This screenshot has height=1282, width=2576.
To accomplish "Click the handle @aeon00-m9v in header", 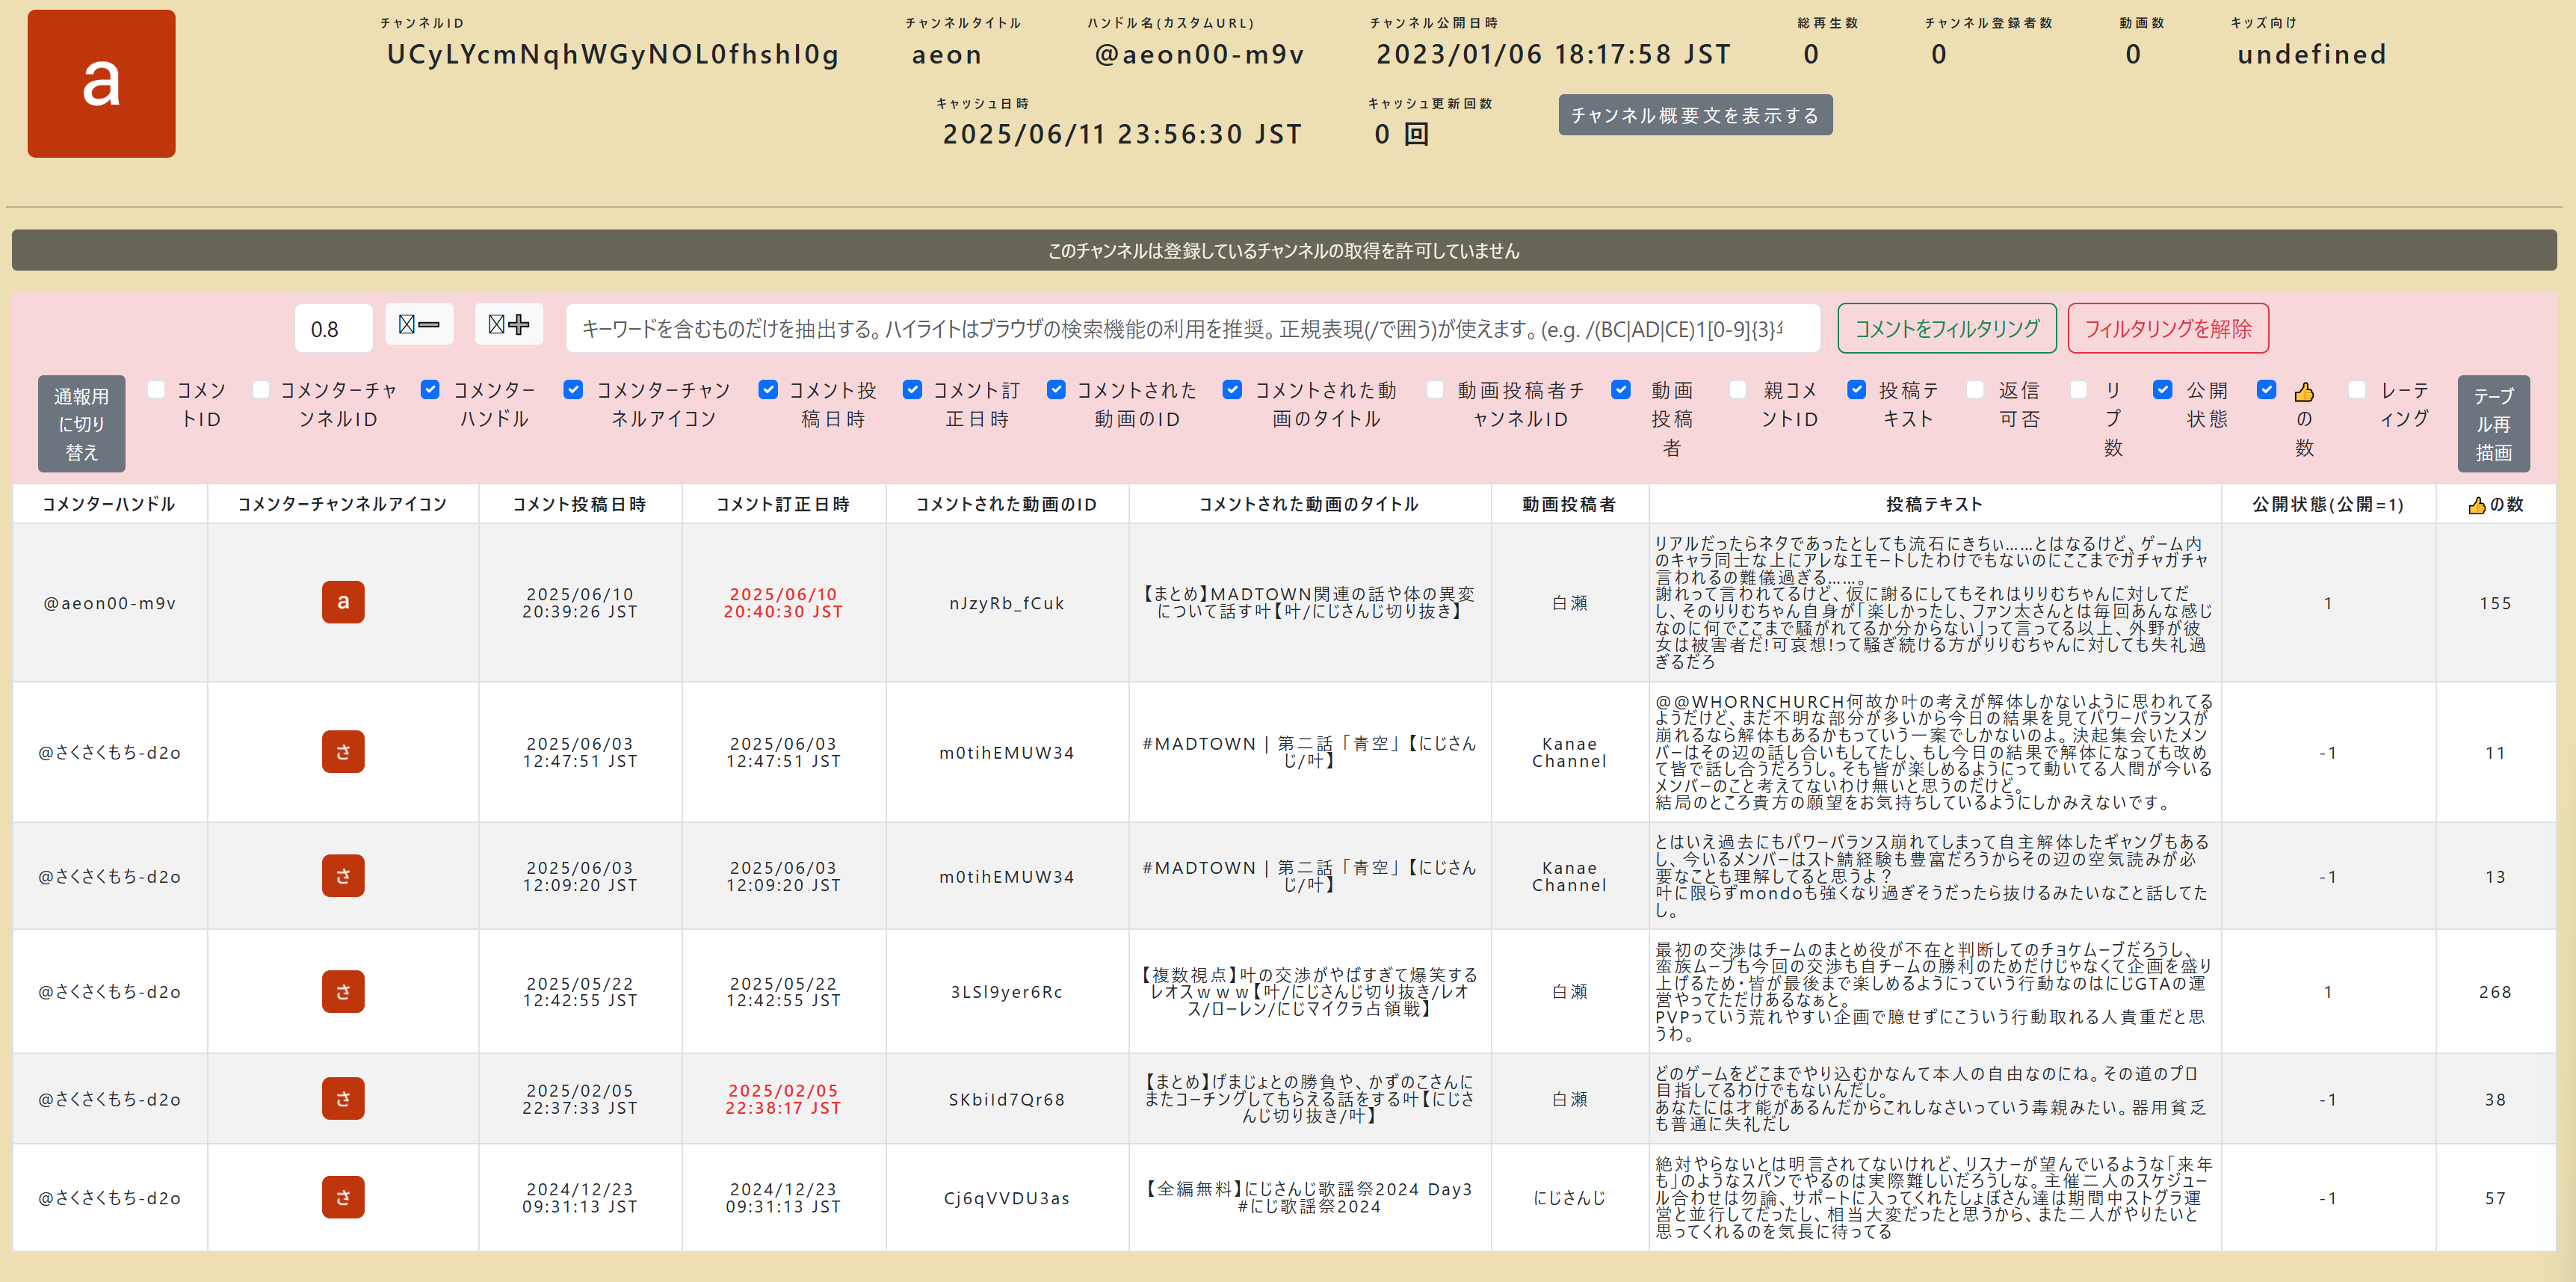I will click(x=1199, y=54).
